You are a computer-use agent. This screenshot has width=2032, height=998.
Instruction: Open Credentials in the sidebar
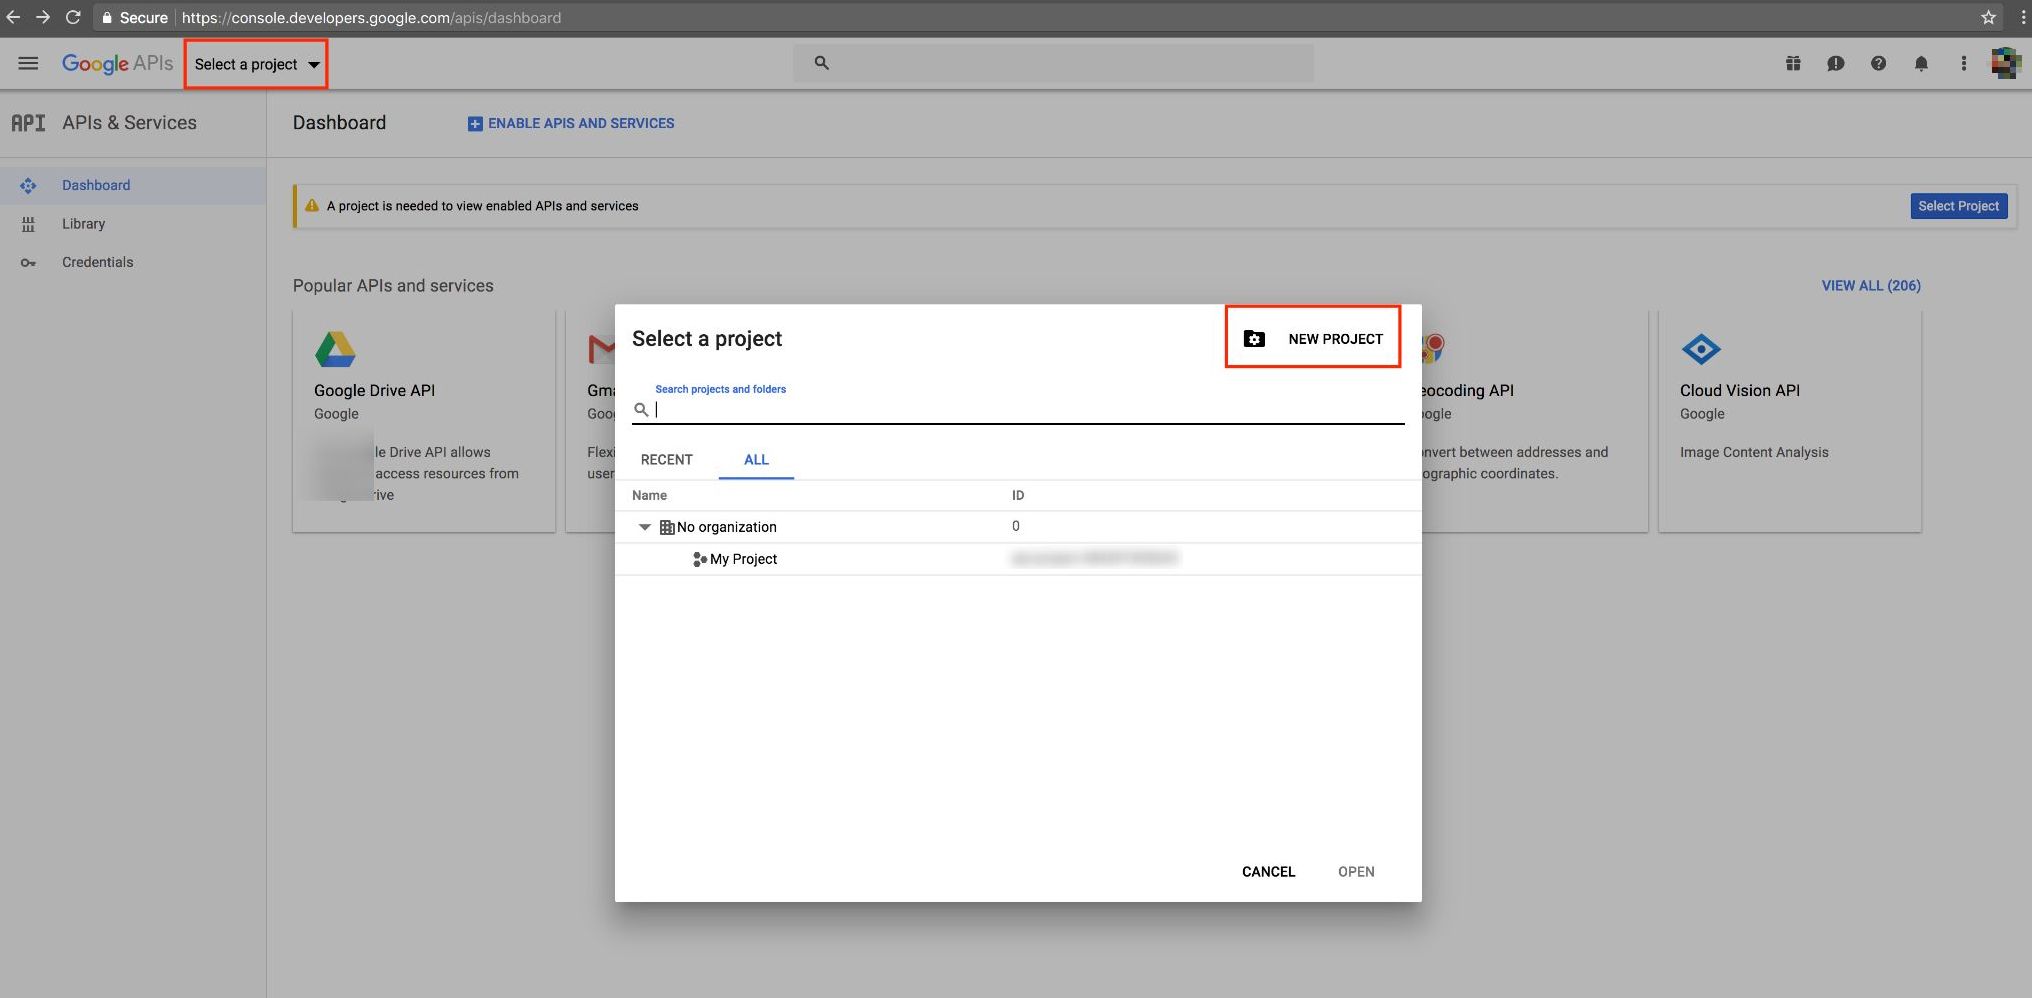coord(133,262)
